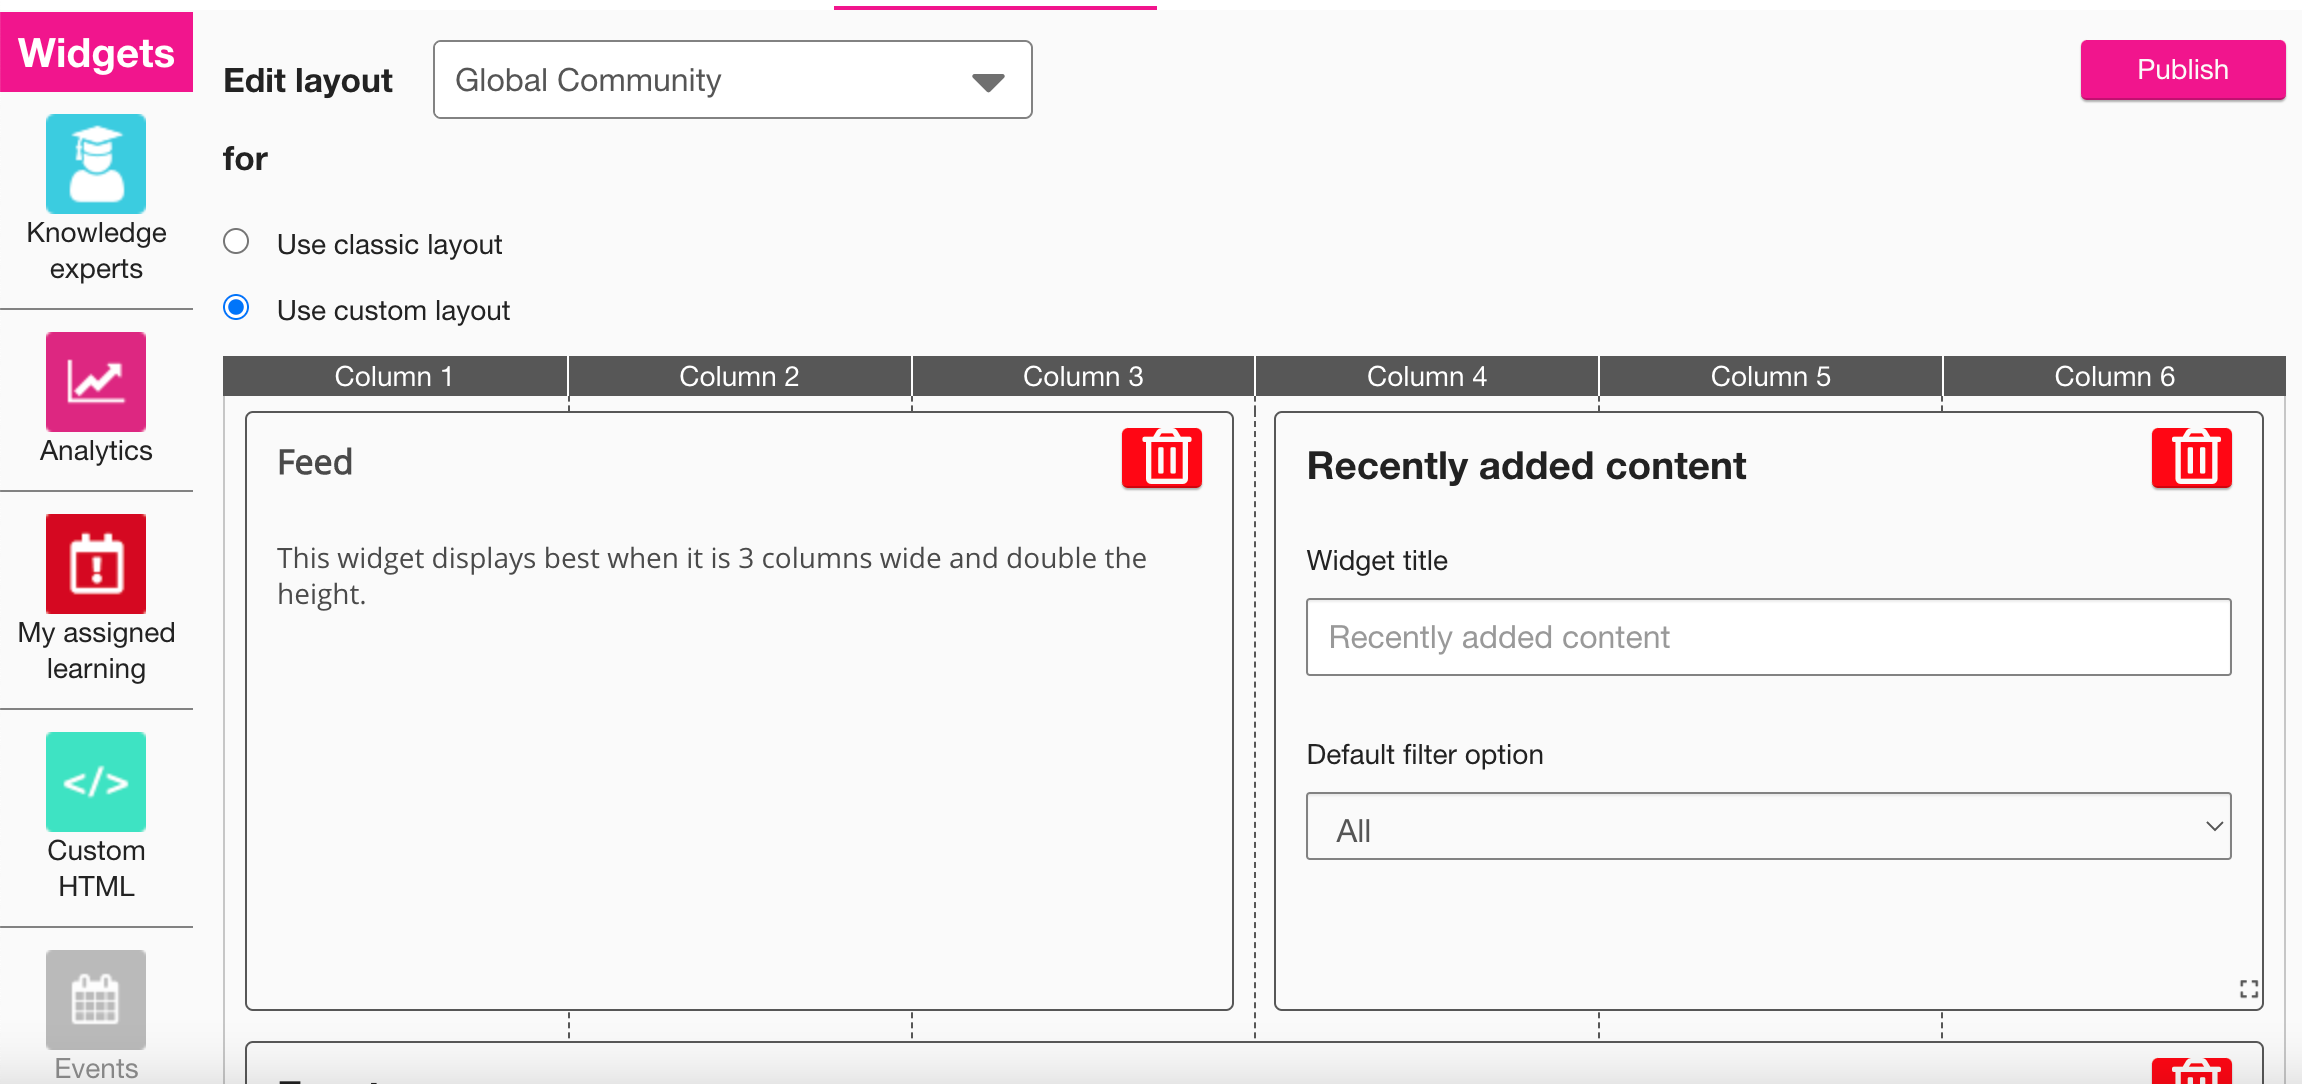Select the Knowledge experts widget icon
Viewport: 2302px width, 1084px height.
(96, 164)
